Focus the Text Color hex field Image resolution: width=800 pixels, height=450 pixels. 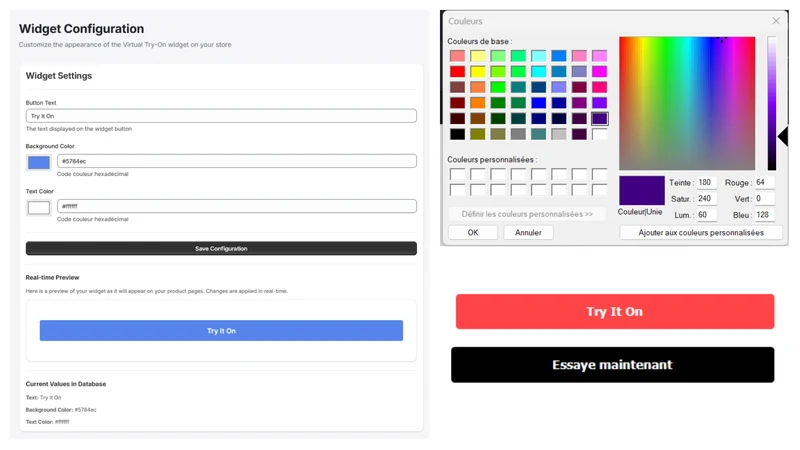coord(237,206)
